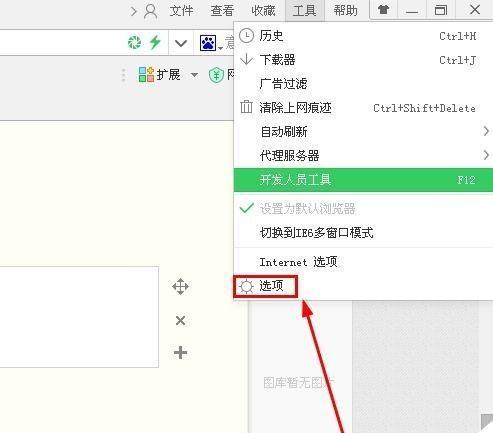Screen dimensions: 493x433
Task: Open the skin t-shirt icon
Action: 383,10
